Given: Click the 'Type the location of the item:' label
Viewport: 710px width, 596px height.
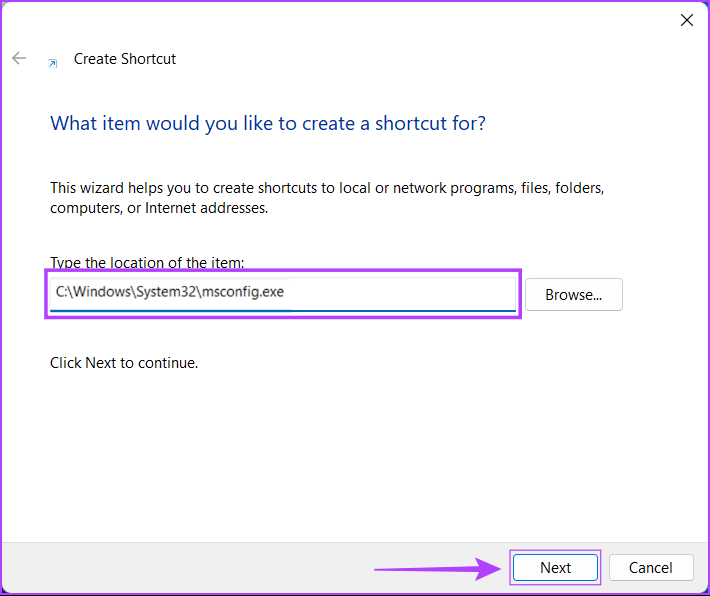Looking at the screenshot, I should (x=147, y=263).
